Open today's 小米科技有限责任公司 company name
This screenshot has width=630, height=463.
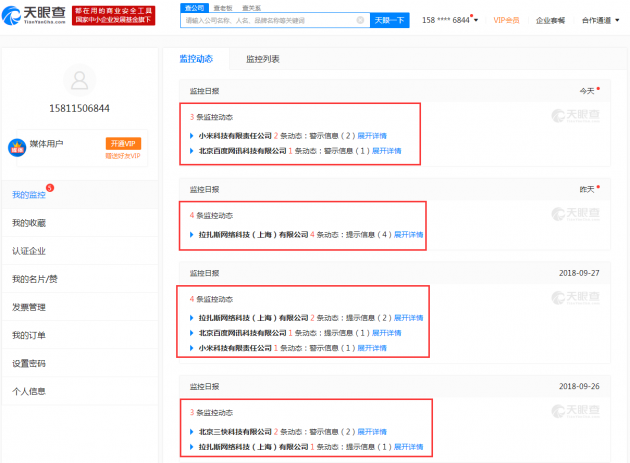pyautogui.click(x=235, y=136)
